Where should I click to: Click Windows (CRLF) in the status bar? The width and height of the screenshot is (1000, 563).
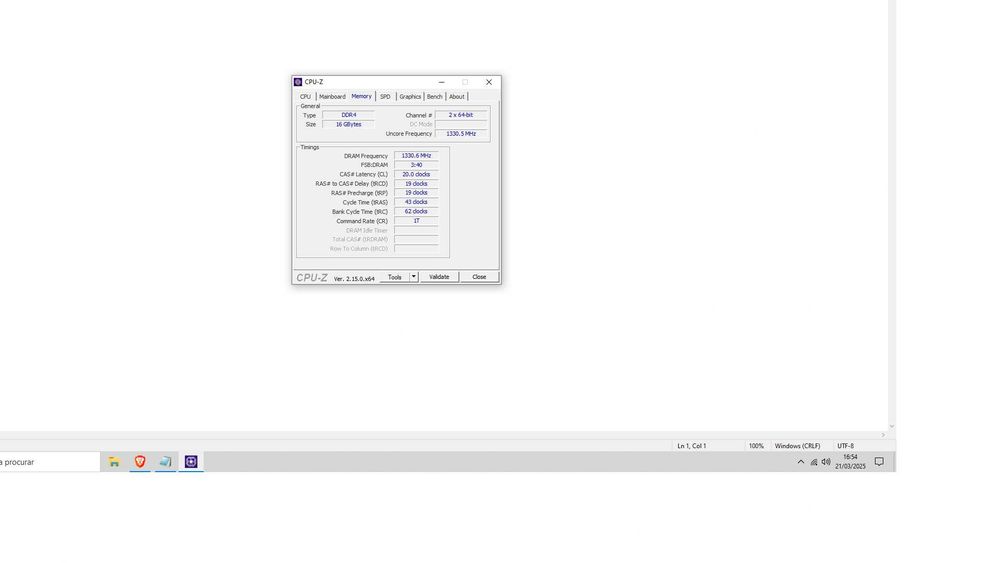pos(797,446)
